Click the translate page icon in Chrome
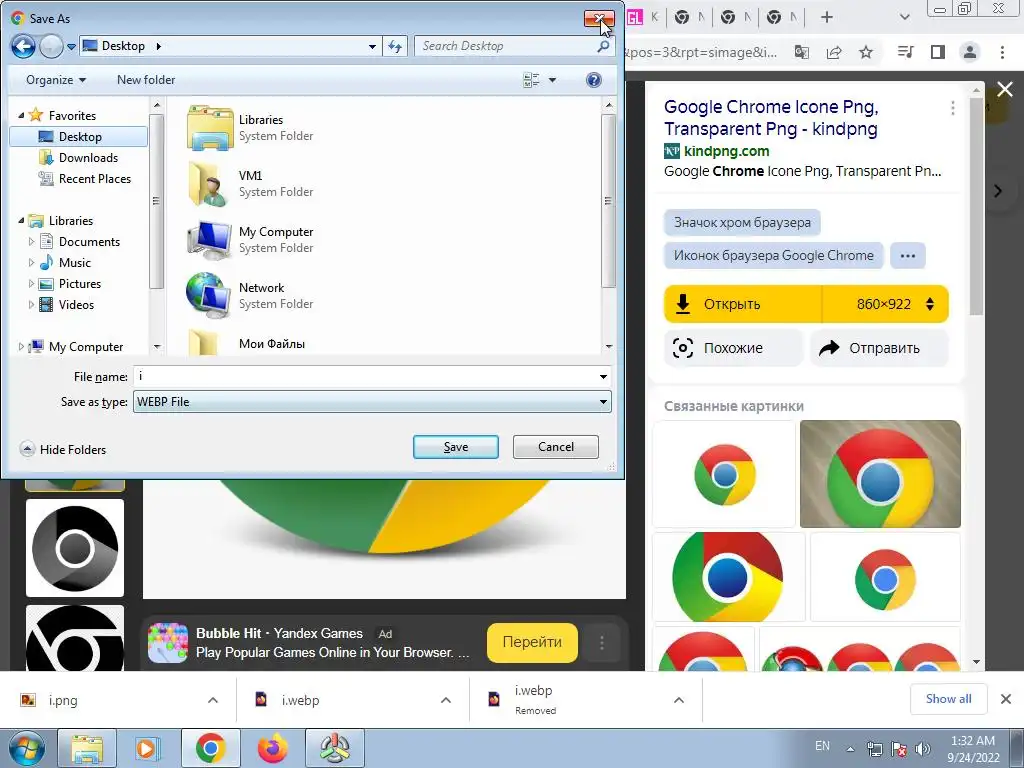Screen dimensions: 1024x768 pos(801,52)
